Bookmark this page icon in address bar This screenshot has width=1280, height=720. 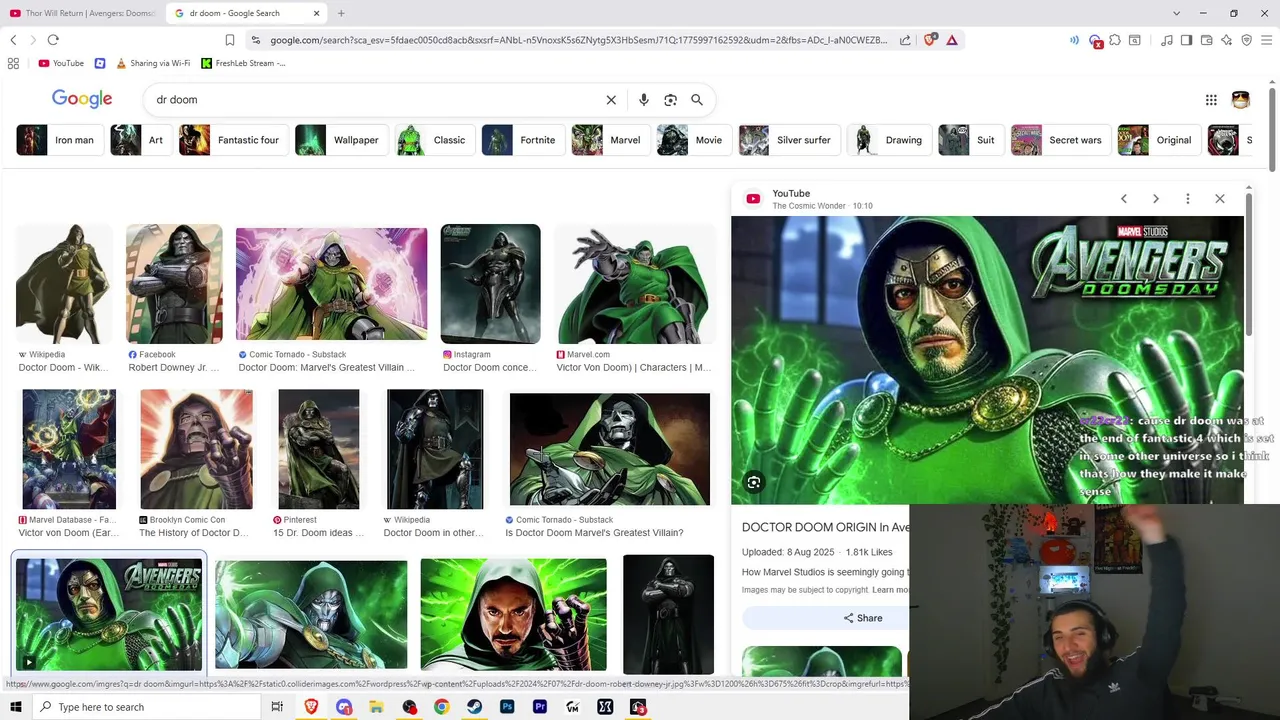pos(230,40)
